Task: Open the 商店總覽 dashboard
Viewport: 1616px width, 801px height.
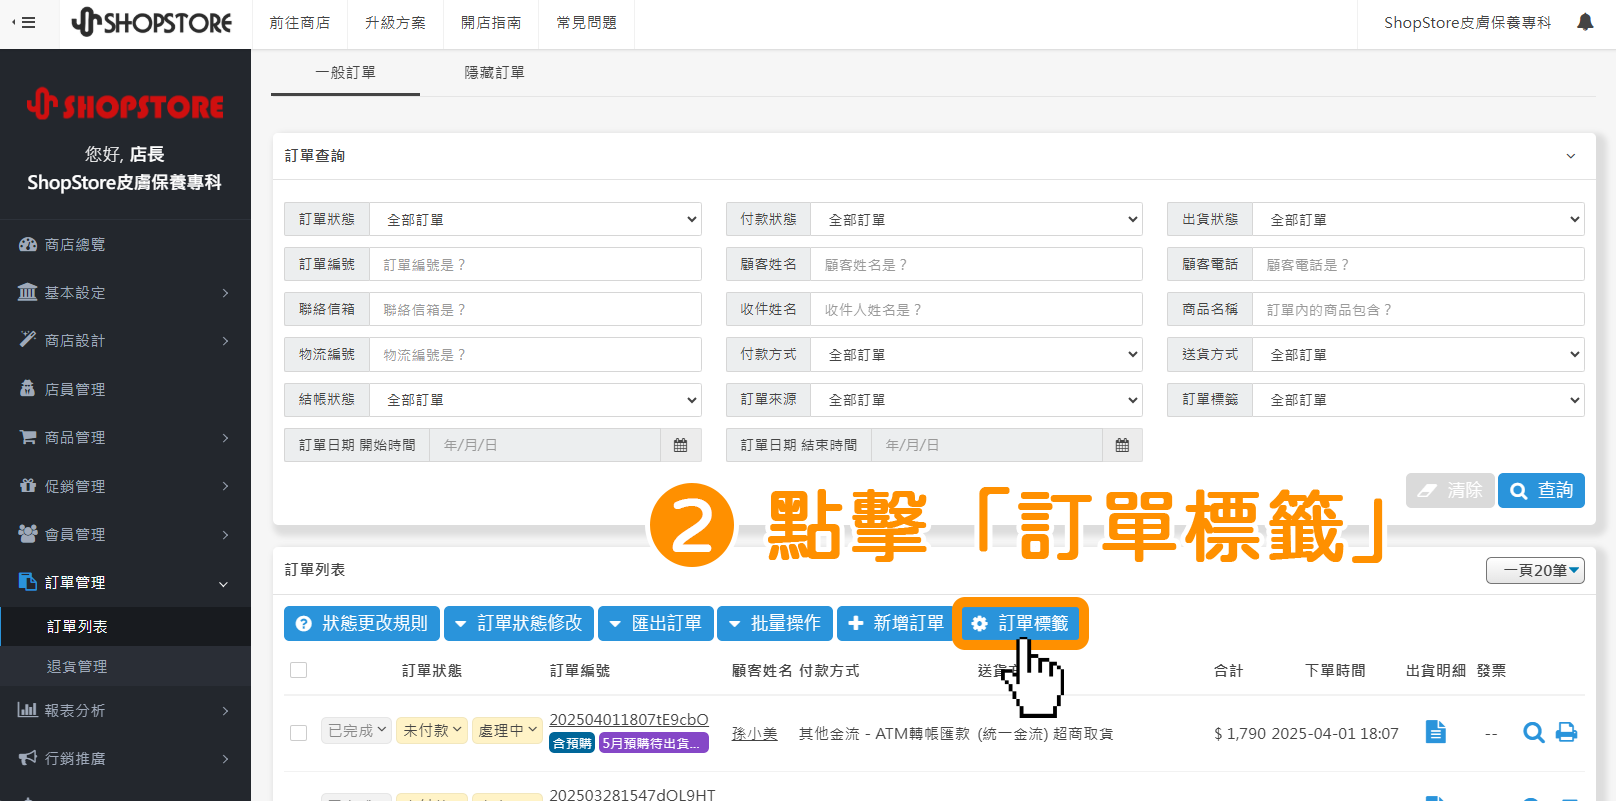Action: [x=125, y=244]
